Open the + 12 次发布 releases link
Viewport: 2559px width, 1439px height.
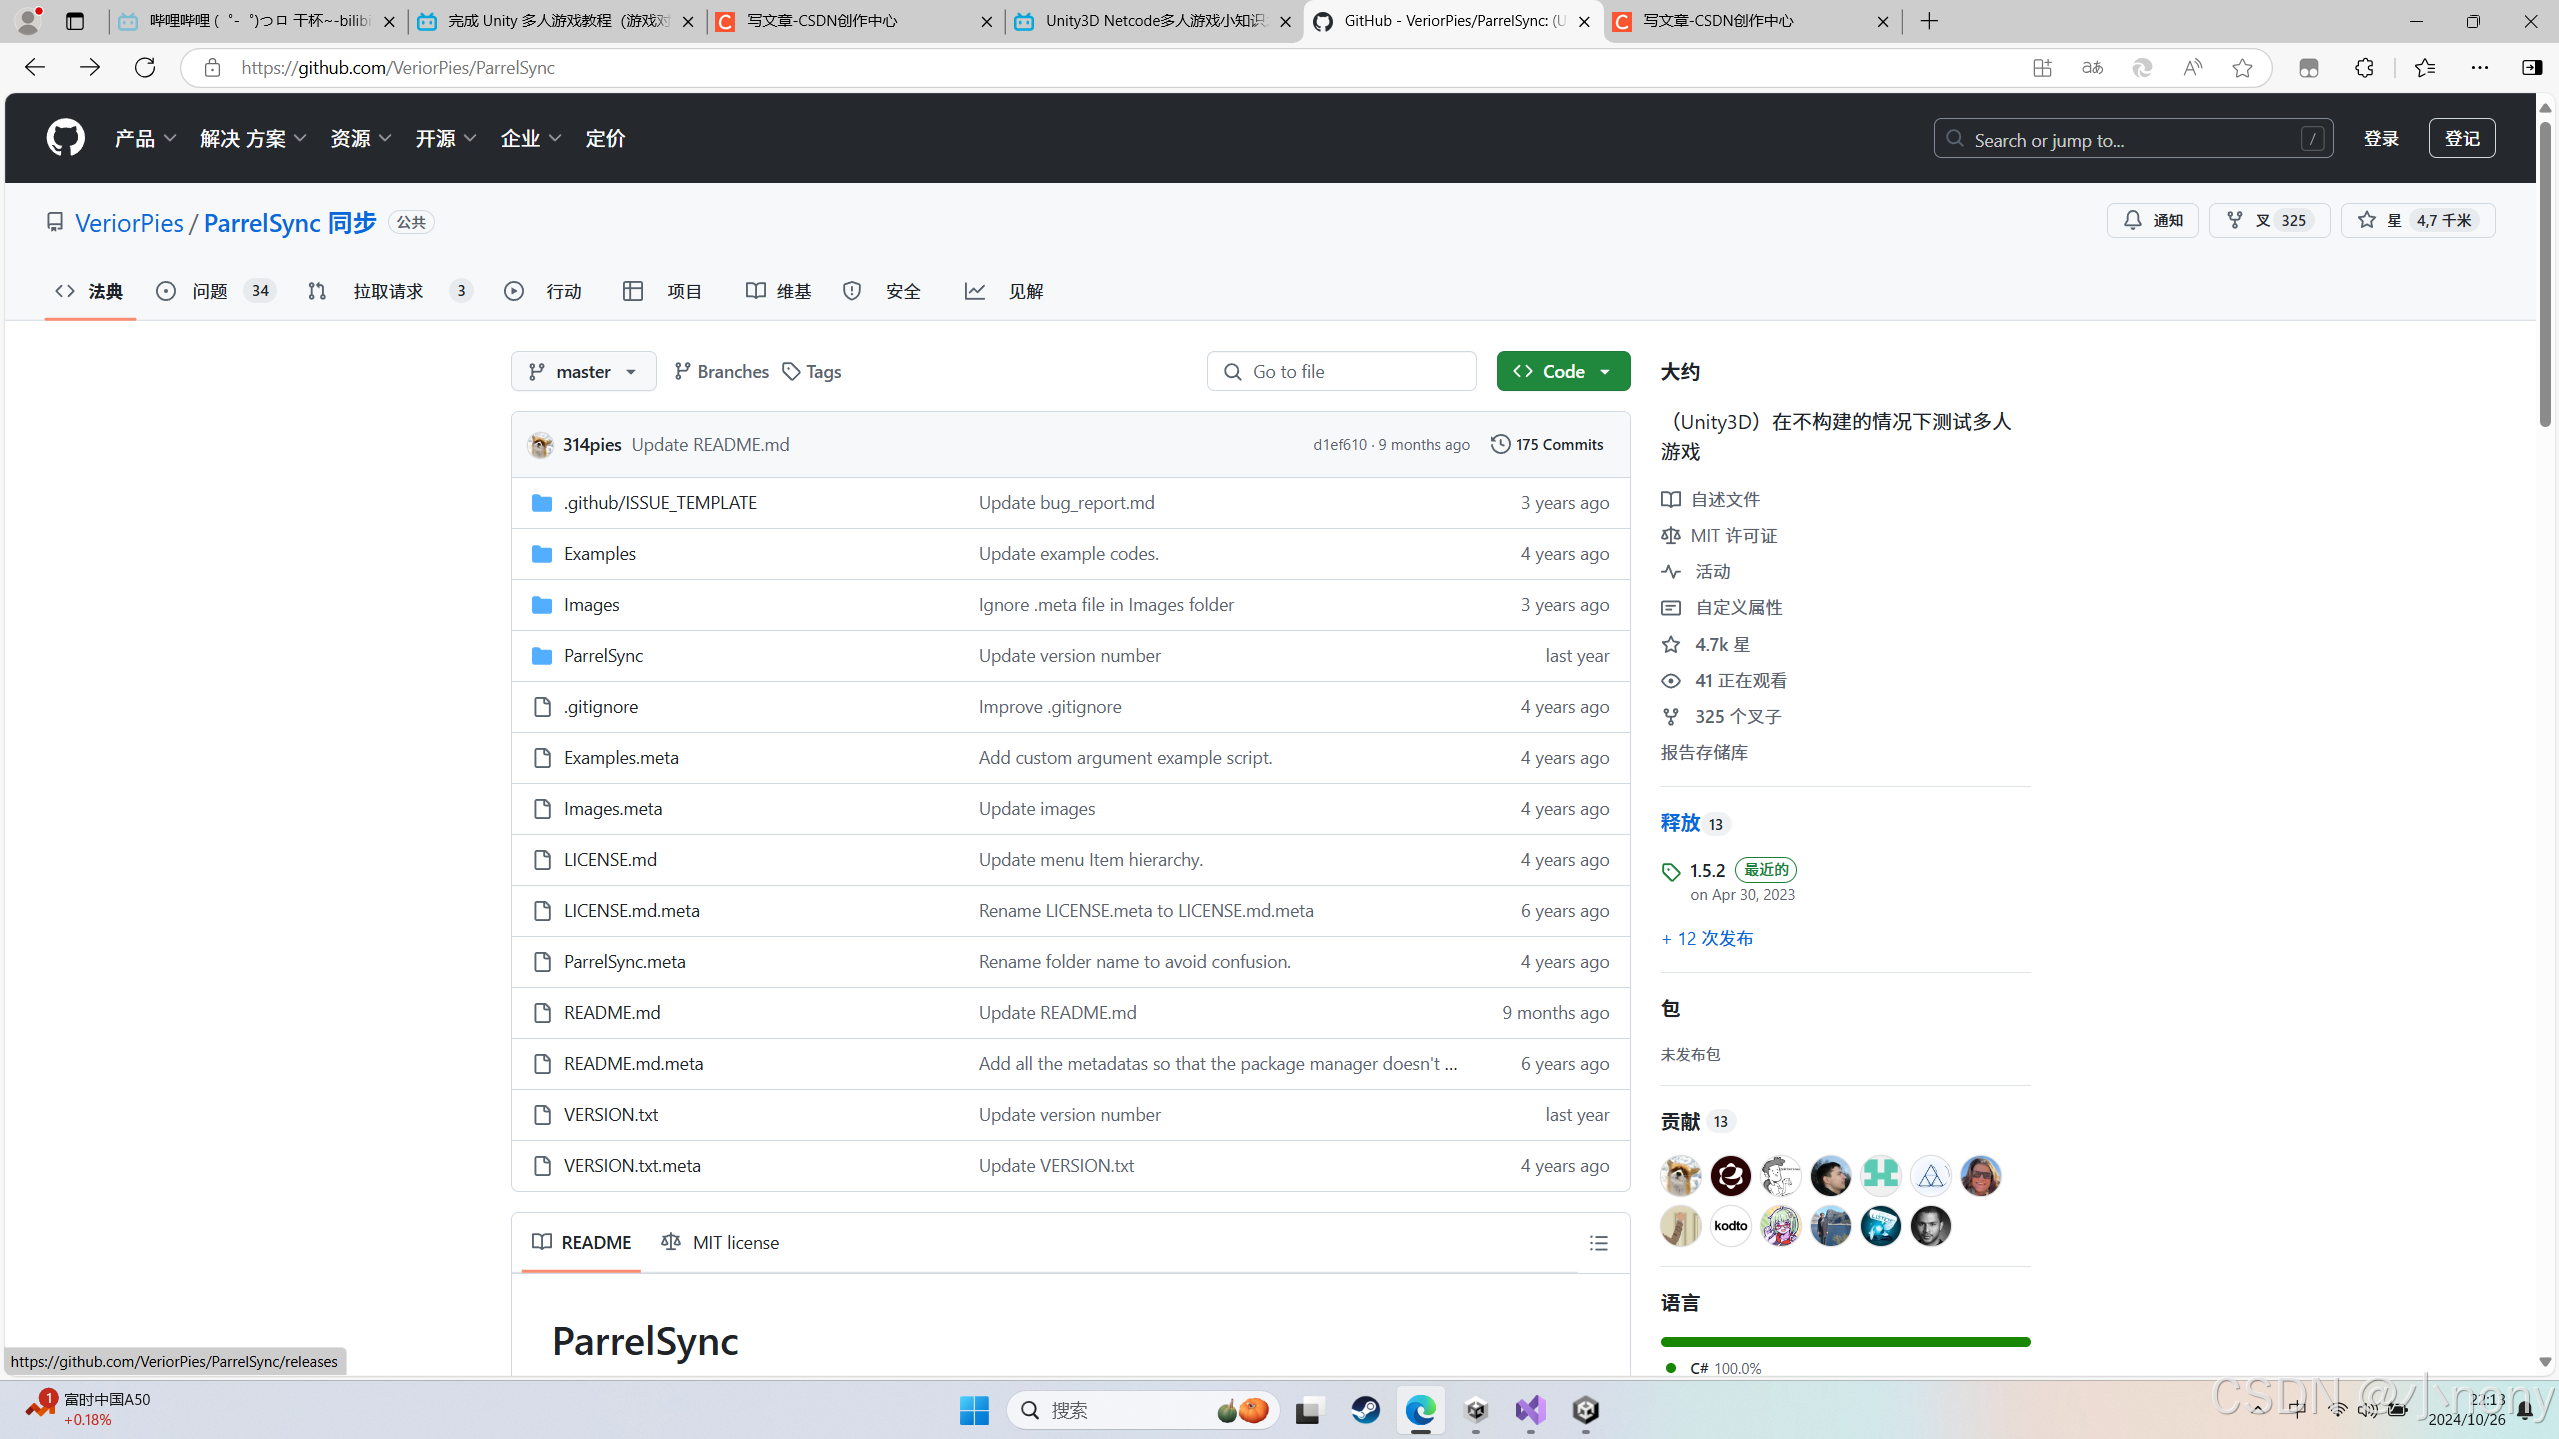click(x=1705, y=938)
